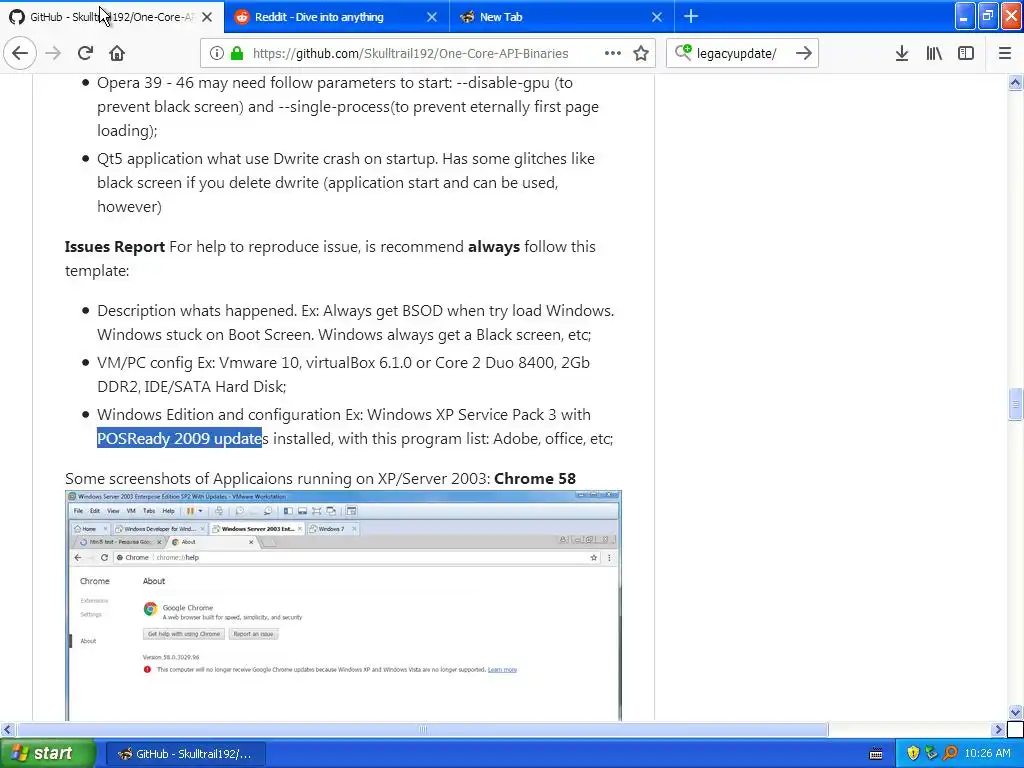Select GitHub taskbar window button
The image size is (1024, 768).
pyautogui.click(x=185, y=754)
